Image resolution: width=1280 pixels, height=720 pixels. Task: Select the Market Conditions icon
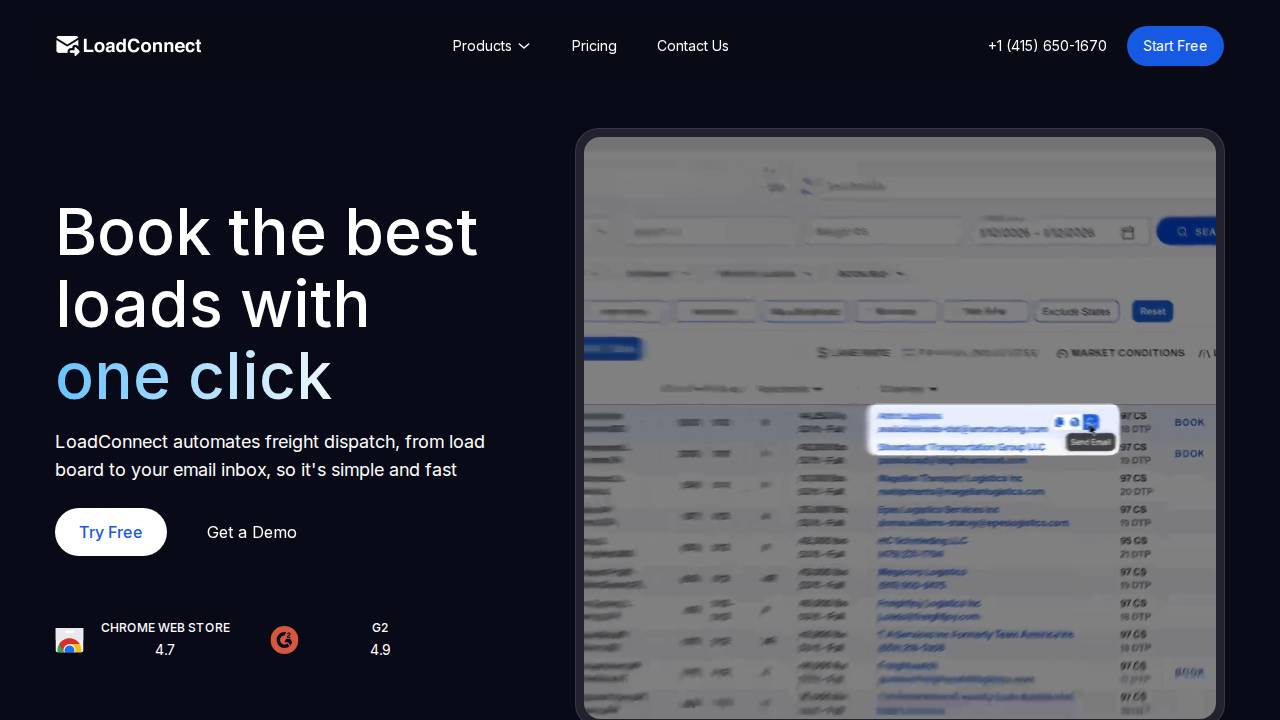(1062, 353)
